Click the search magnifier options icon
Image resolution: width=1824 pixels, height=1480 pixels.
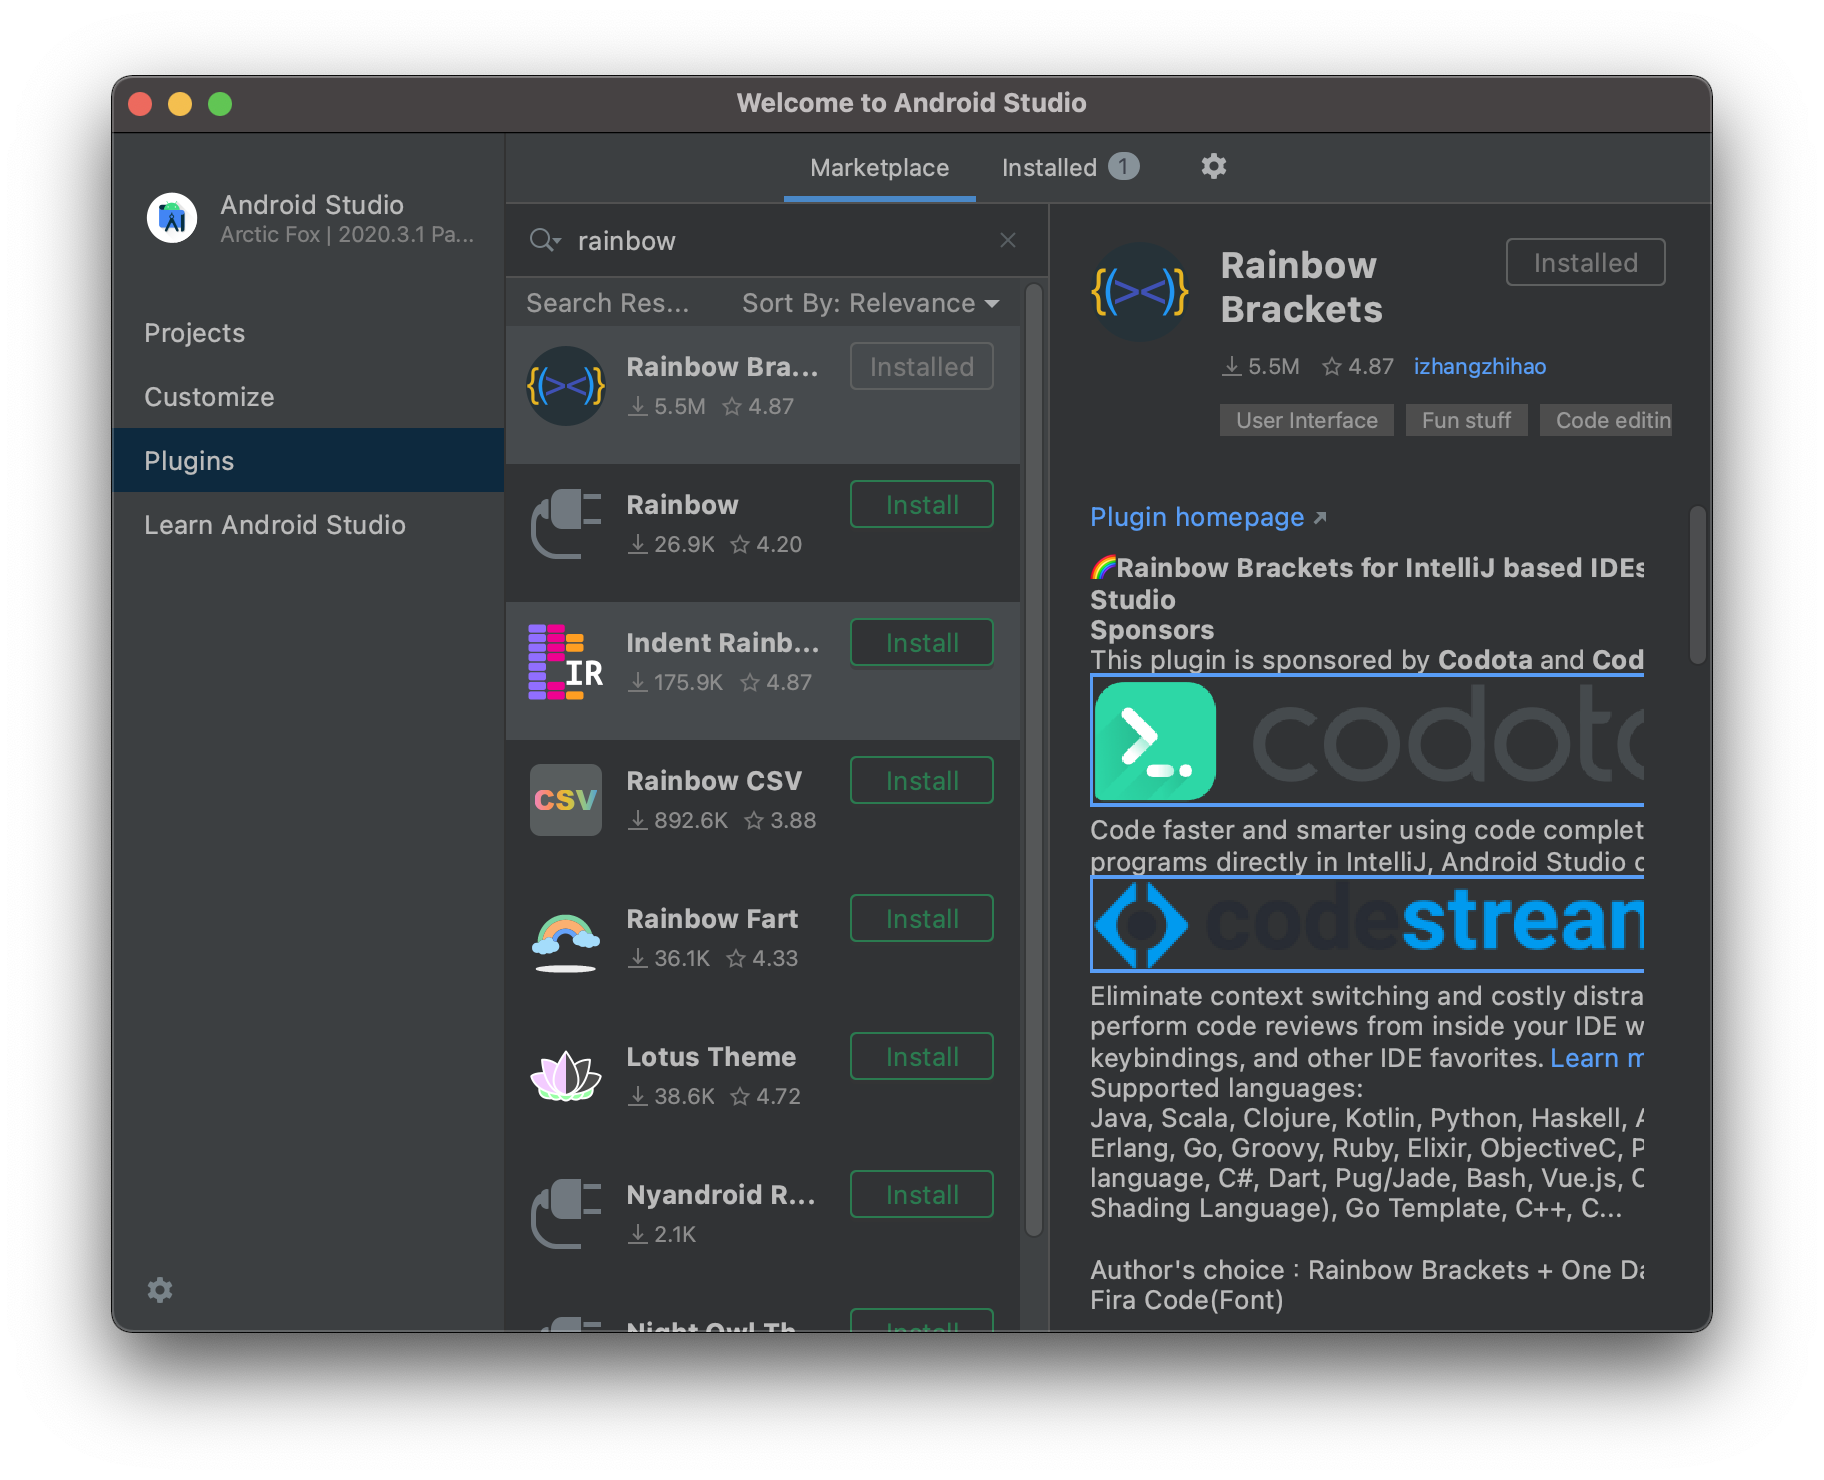coord(545,240)
